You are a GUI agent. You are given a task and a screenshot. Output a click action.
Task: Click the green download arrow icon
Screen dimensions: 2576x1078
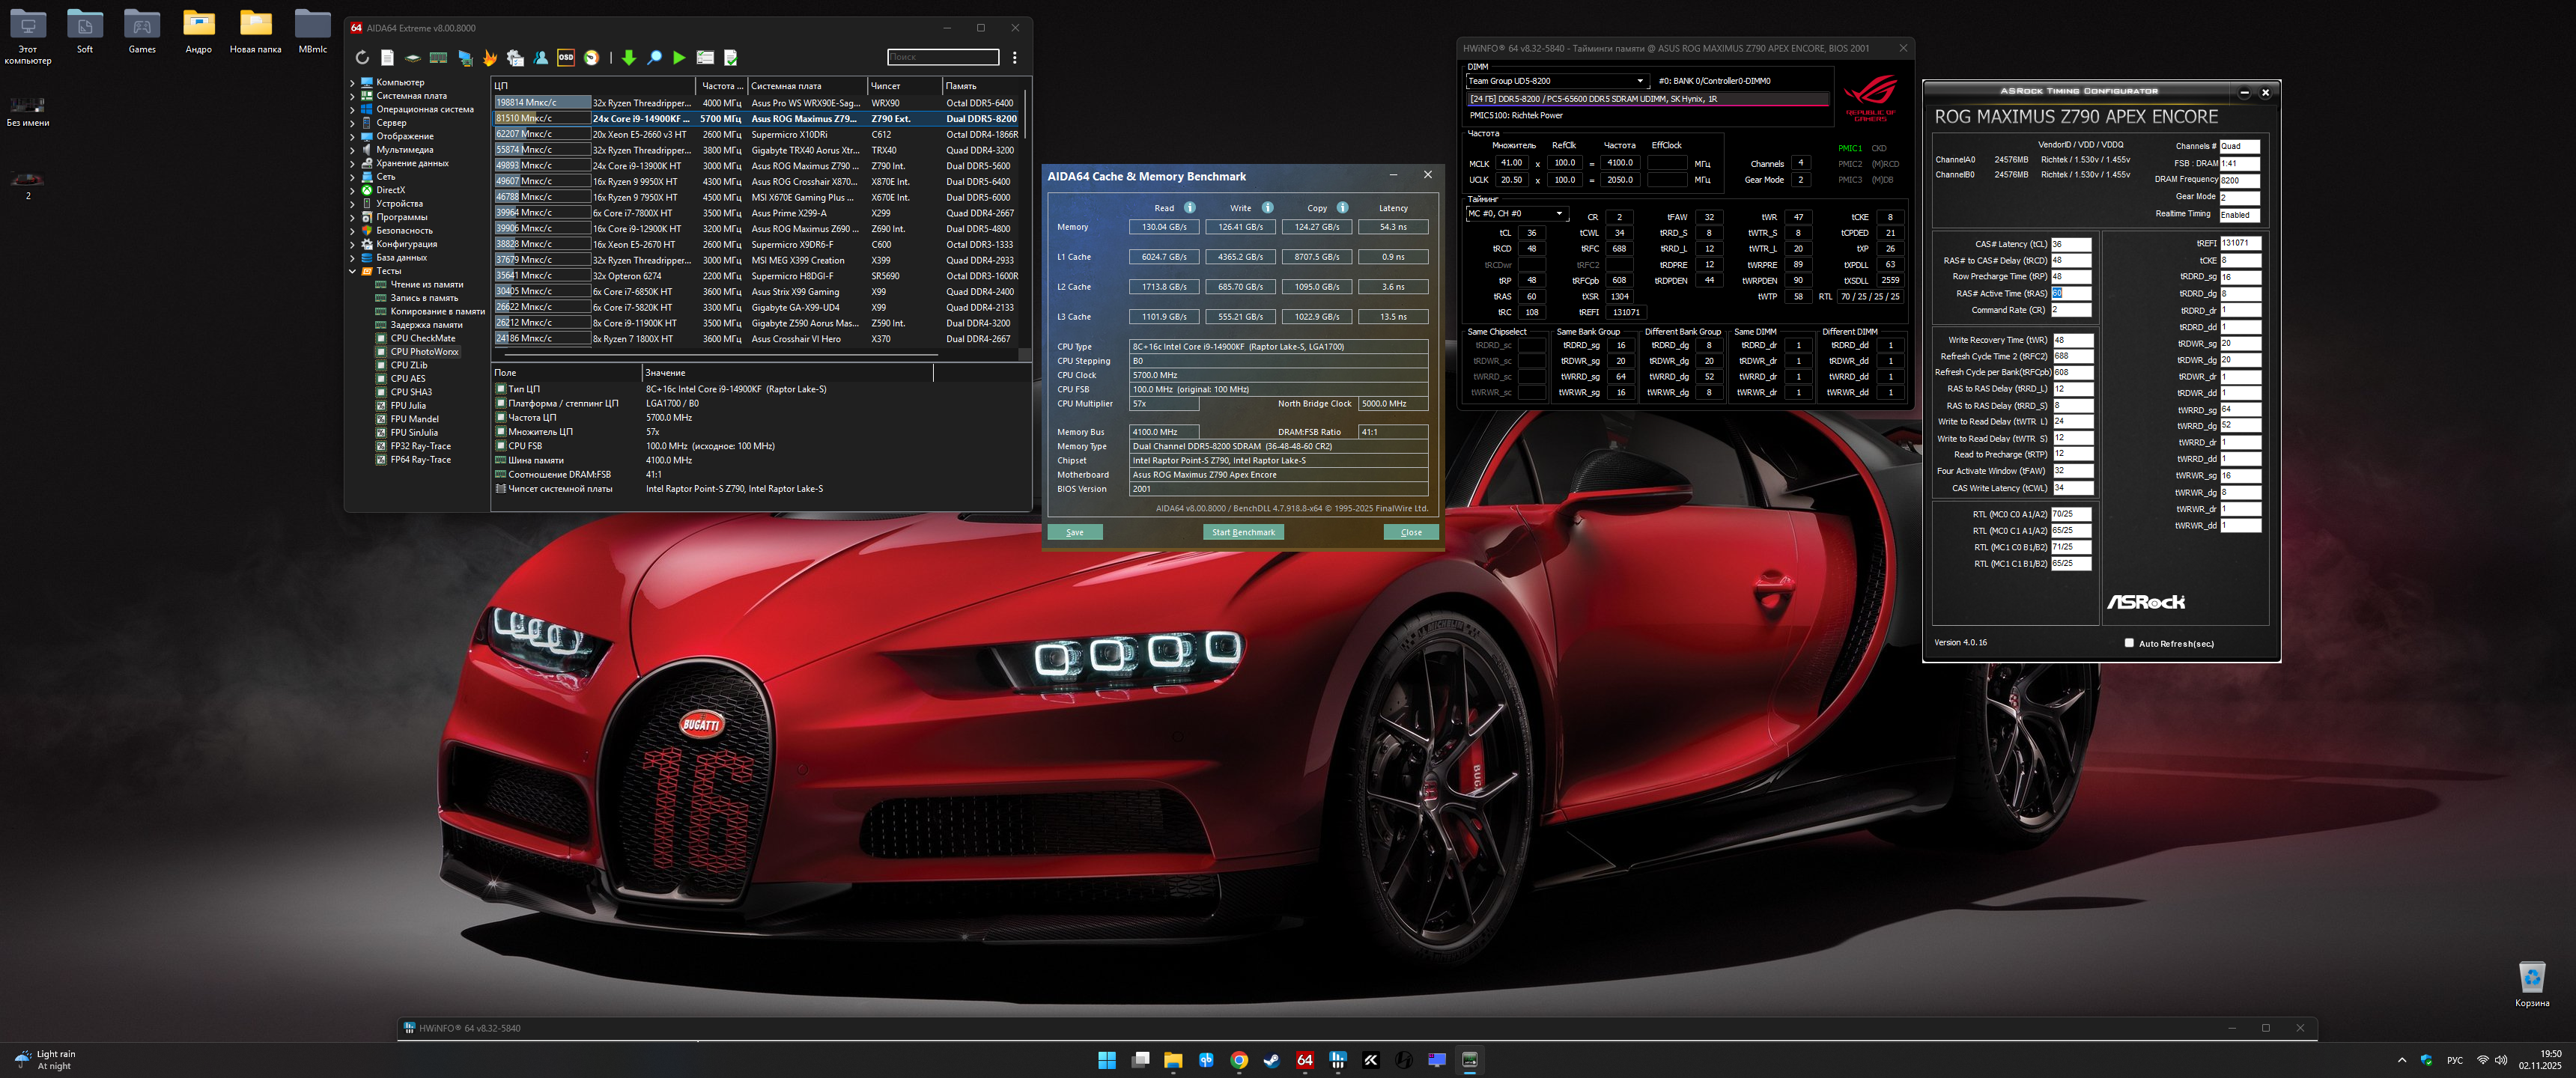click(x=629, y=58)
